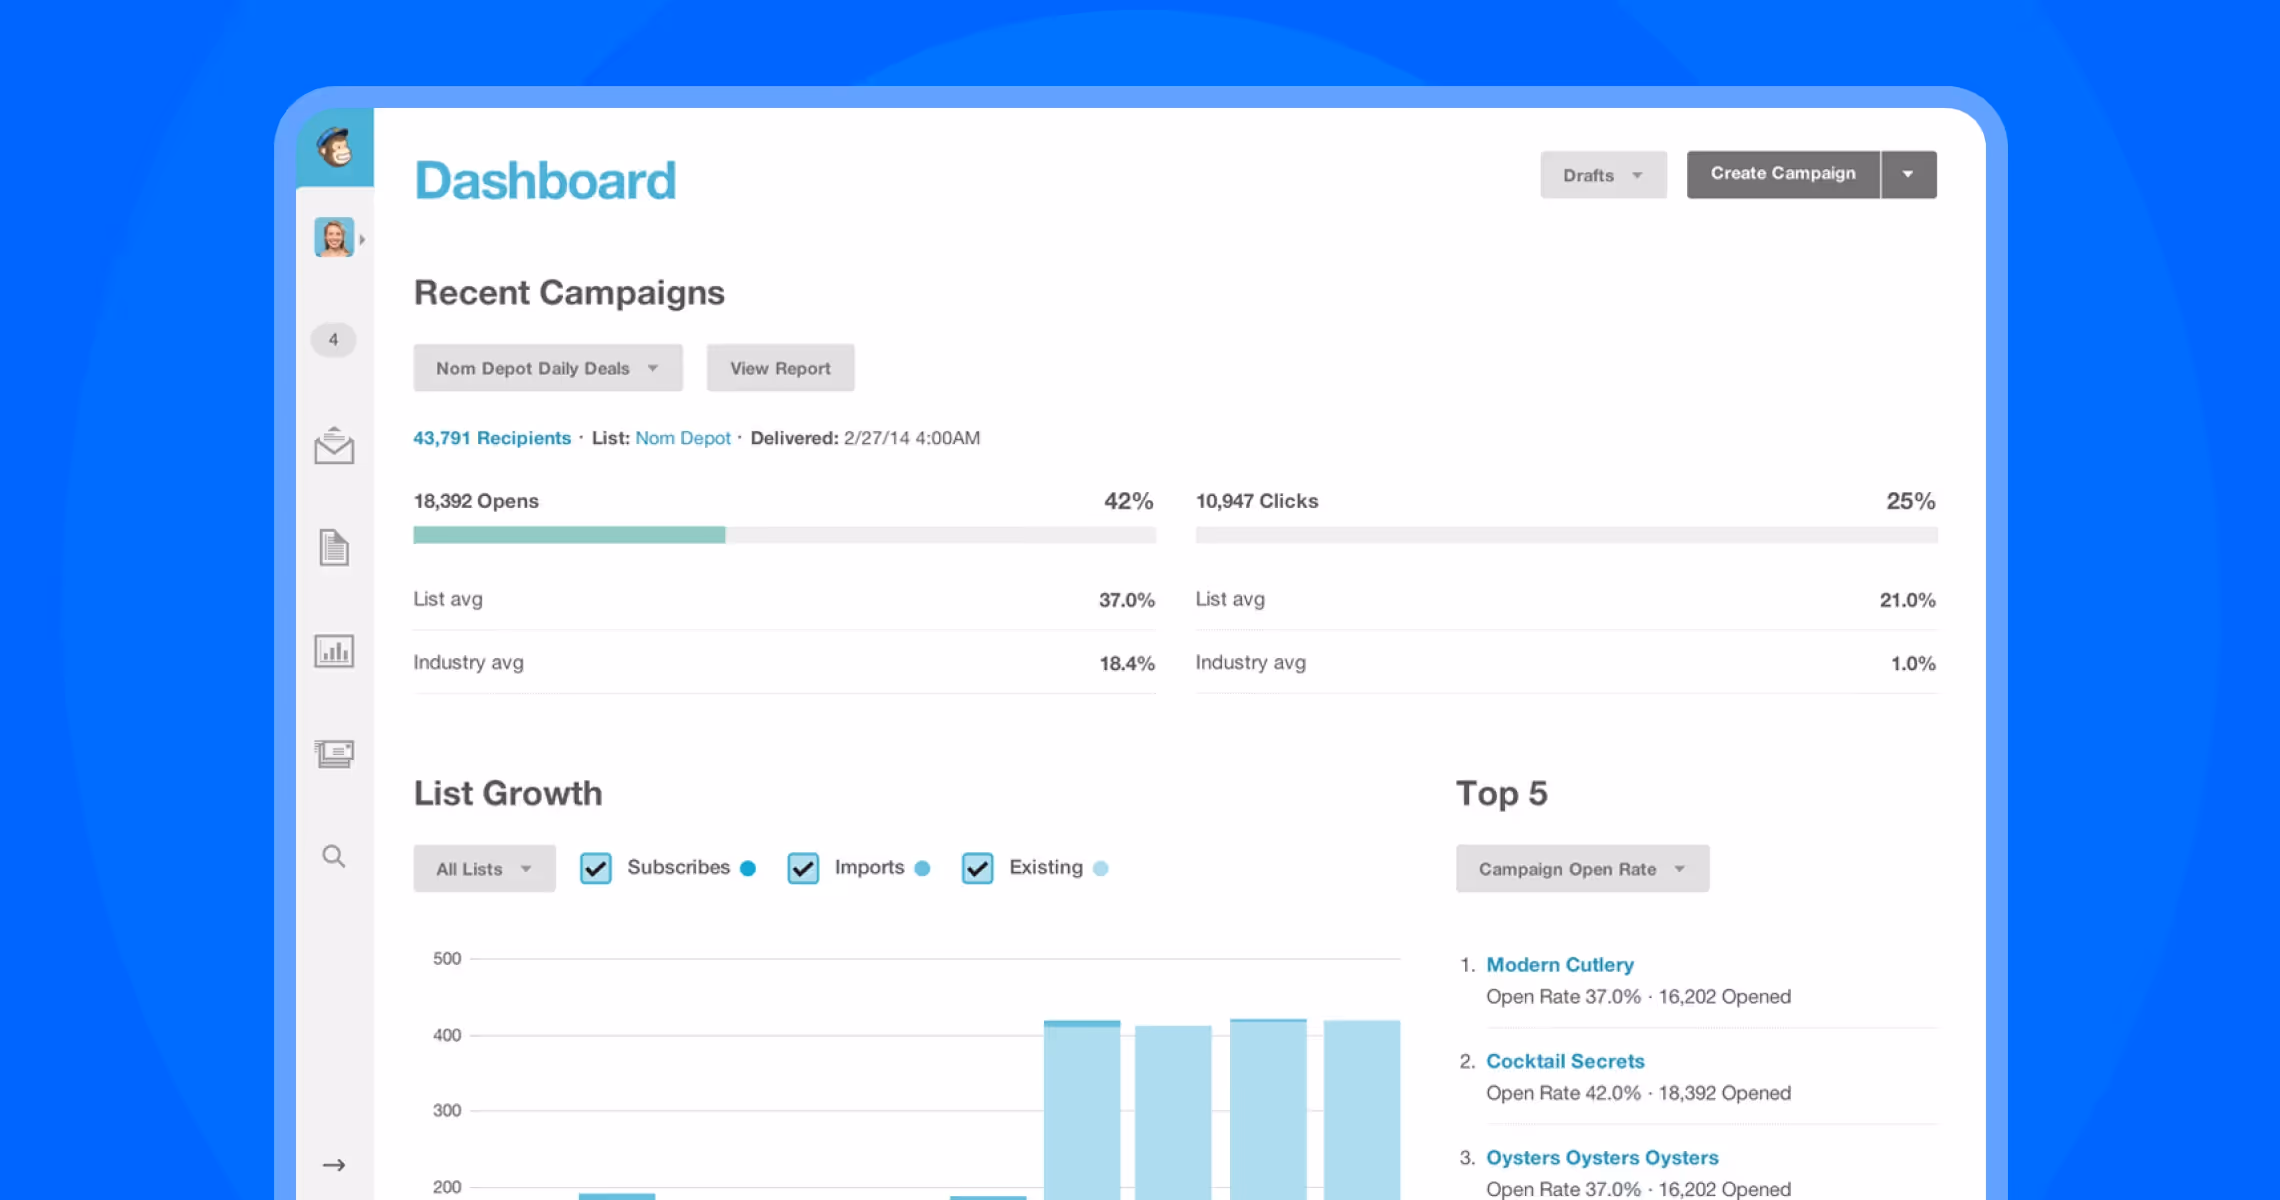The image size is (2280, 1200).
Task: Open the Cocktail Secrets campaign link
Action: pyautogui.click(x=1565, y=1061)
